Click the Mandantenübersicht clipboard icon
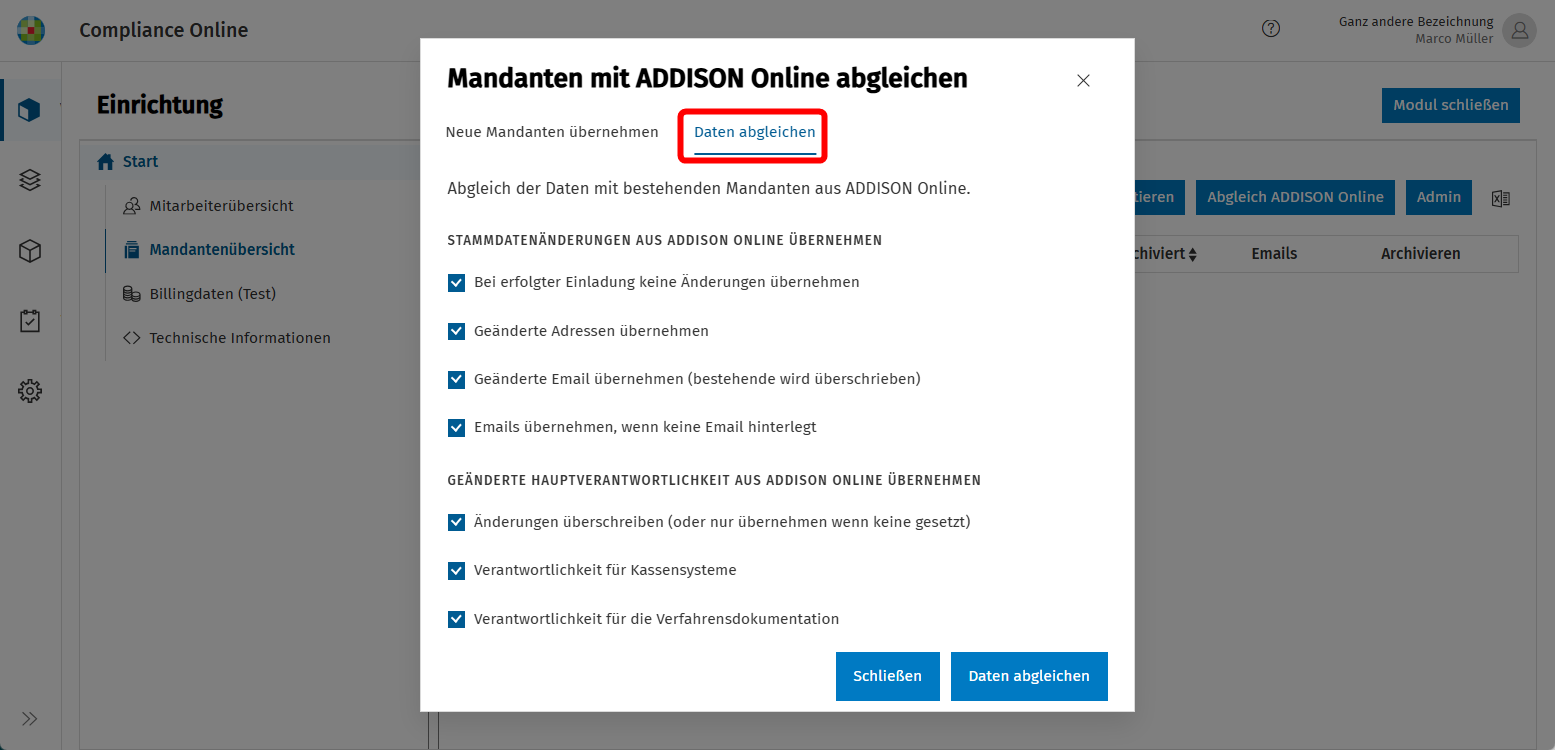This screenshot has width=1555, height=750. pyautogui.click(x=132, y=250)
